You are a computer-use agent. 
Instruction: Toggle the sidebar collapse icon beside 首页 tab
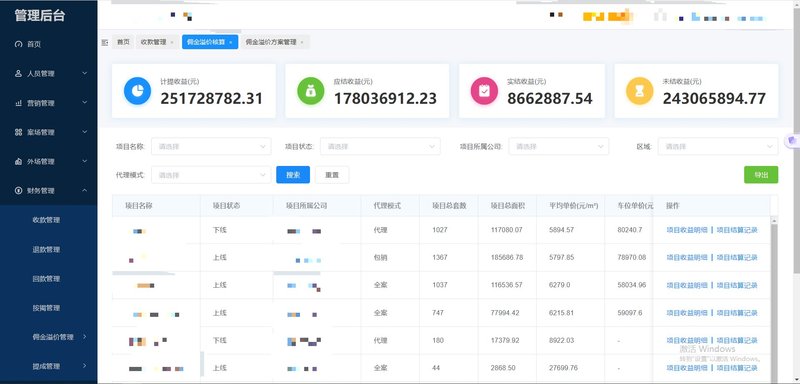pos(106,42)
